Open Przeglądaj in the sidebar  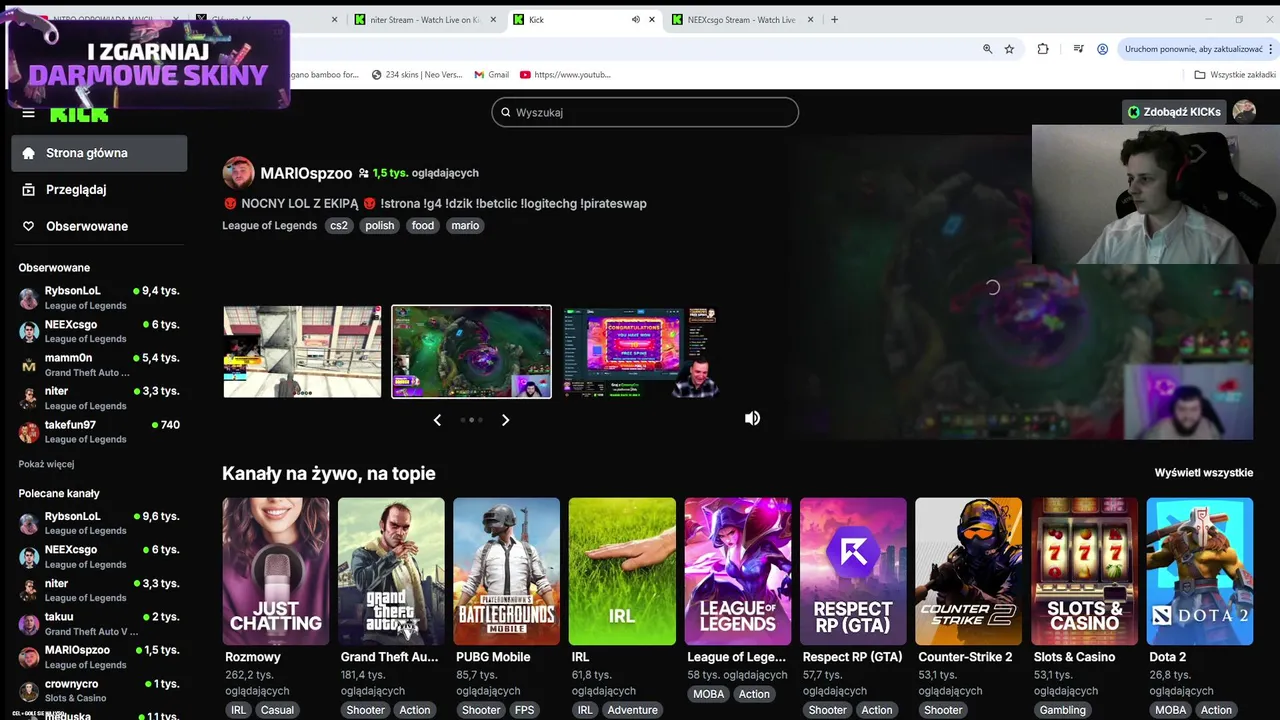click(x=99, y=190)
